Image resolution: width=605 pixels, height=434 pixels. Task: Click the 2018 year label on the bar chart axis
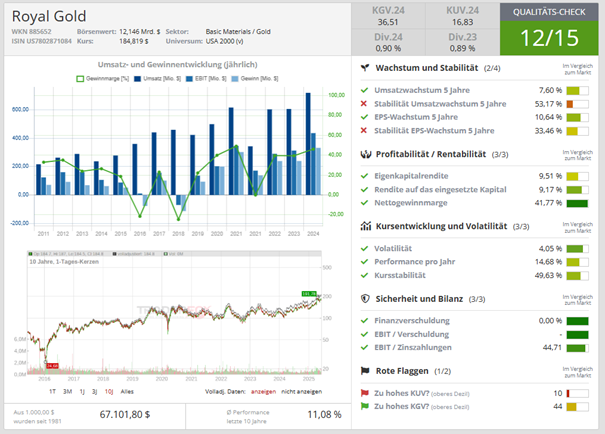(x=178, y=234)
